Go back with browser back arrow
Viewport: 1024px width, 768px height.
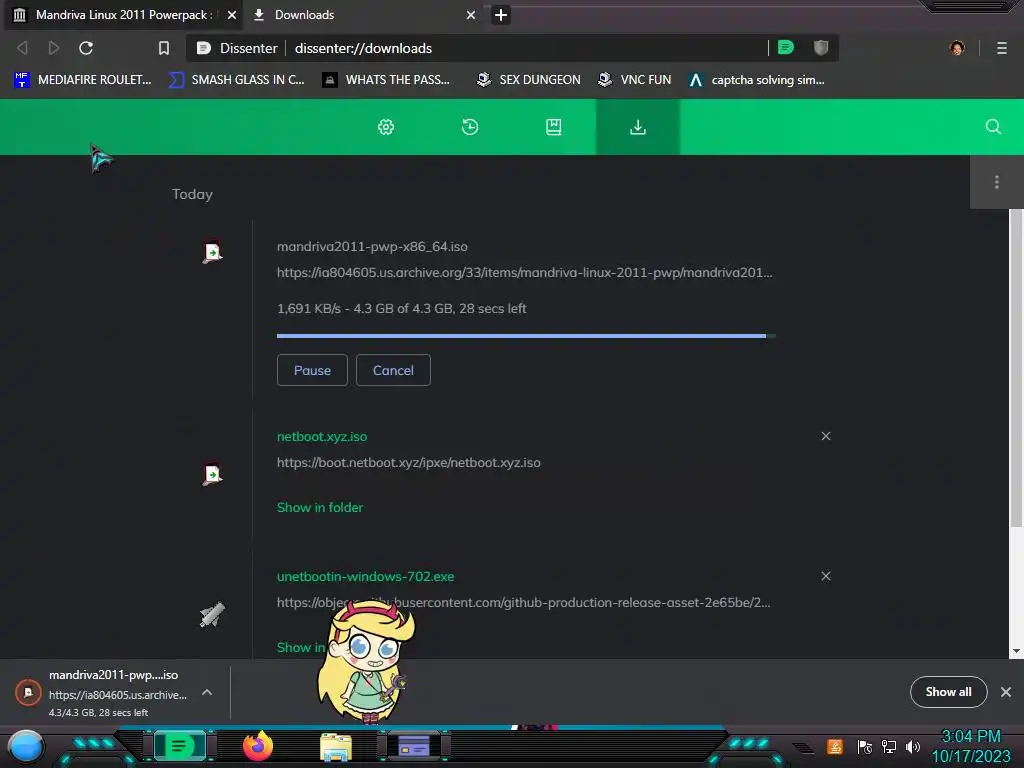click(x=22, y=48)
